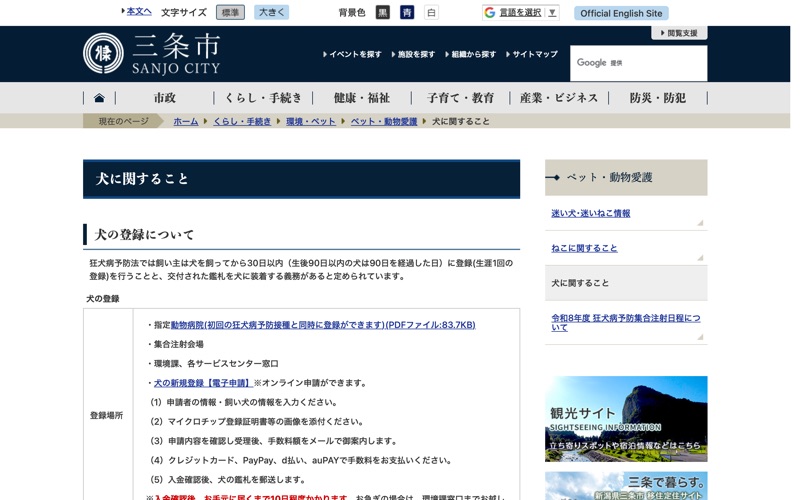Open サイトマップ link
Image resolution: width=800 pixels, height=500 pixels.
click(x=532, y=54)
